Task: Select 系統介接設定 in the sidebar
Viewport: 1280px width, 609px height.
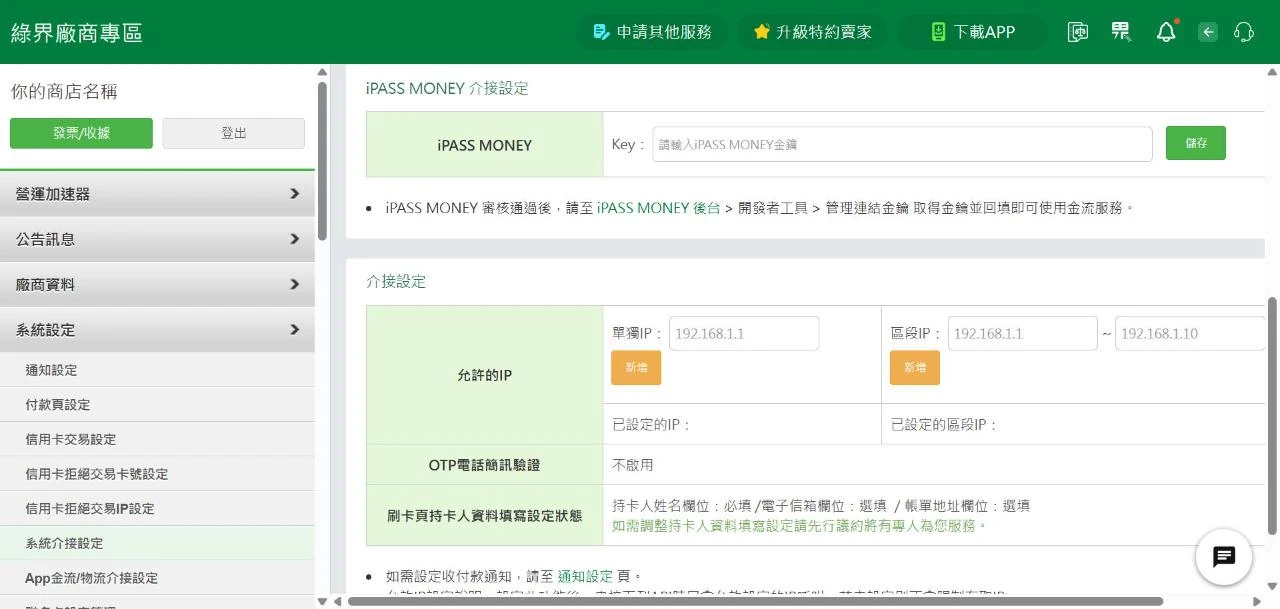Action: point(157,543)
